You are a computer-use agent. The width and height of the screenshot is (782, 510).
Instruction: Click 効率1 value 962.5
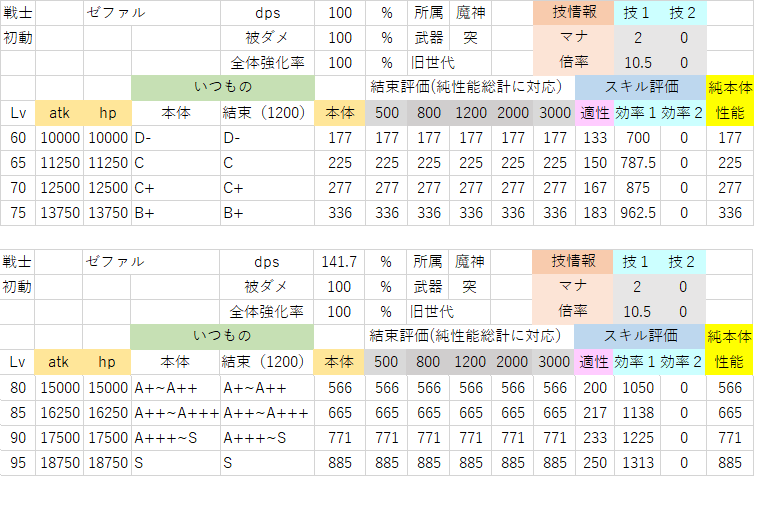(x=638, y=213)
